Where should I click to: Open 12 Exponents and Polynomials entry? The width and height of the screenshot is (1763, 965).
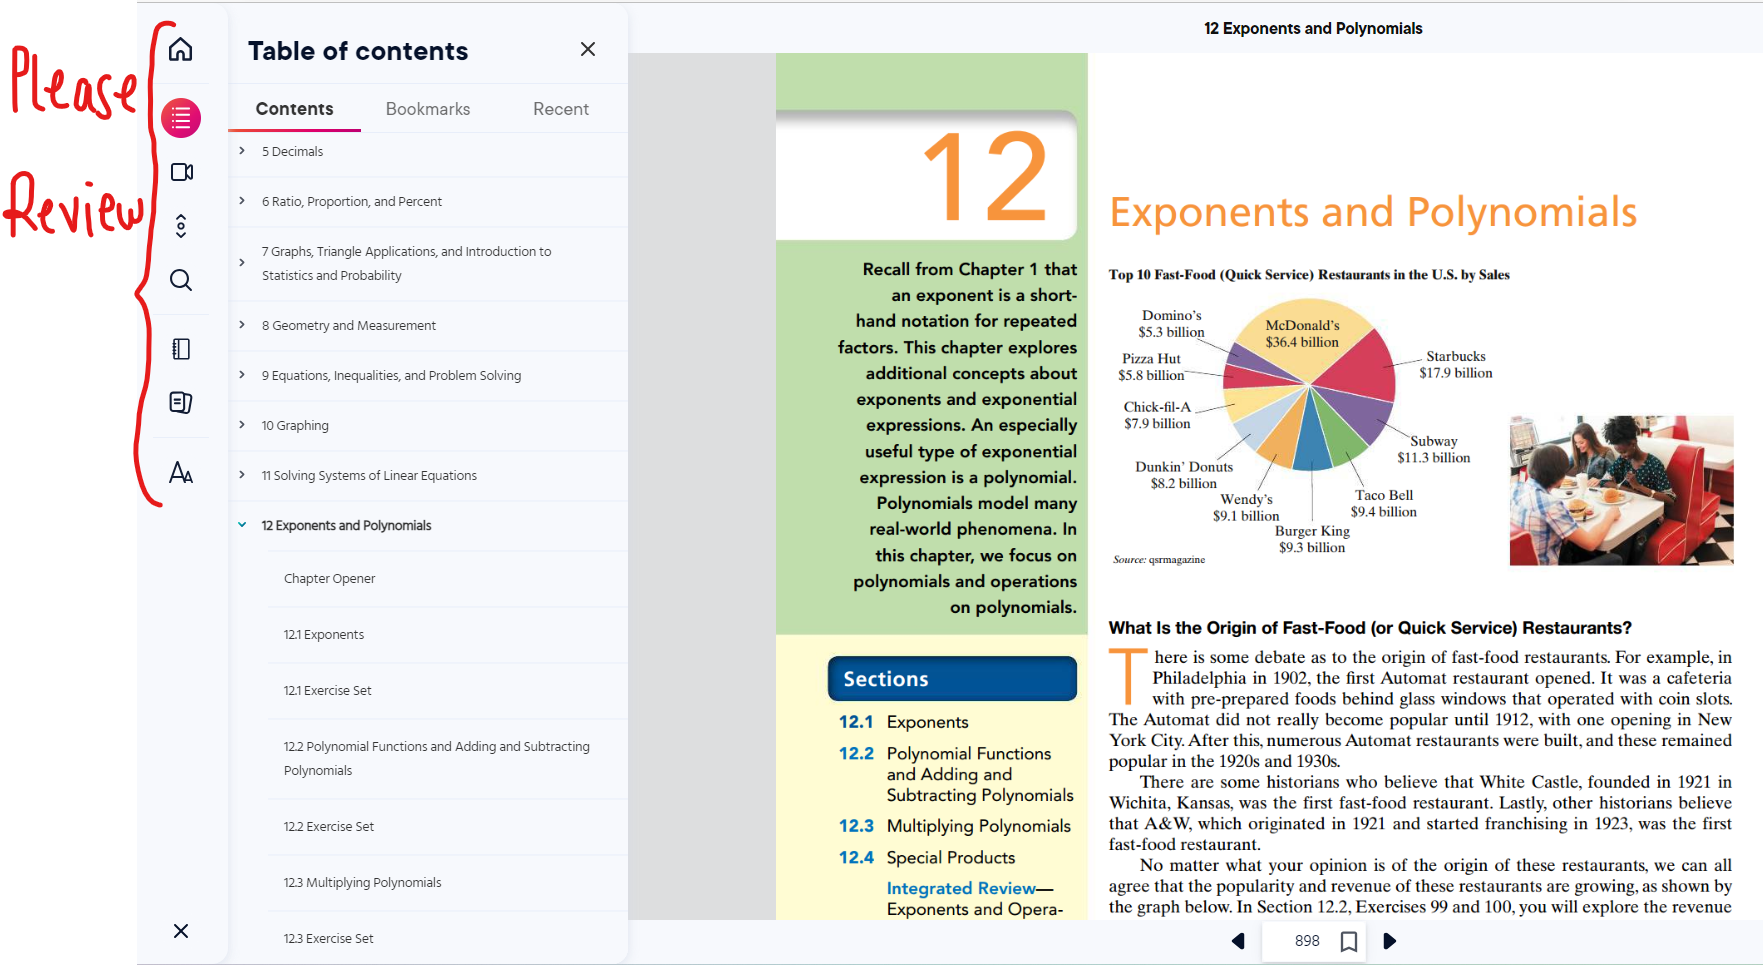point(346,526)
